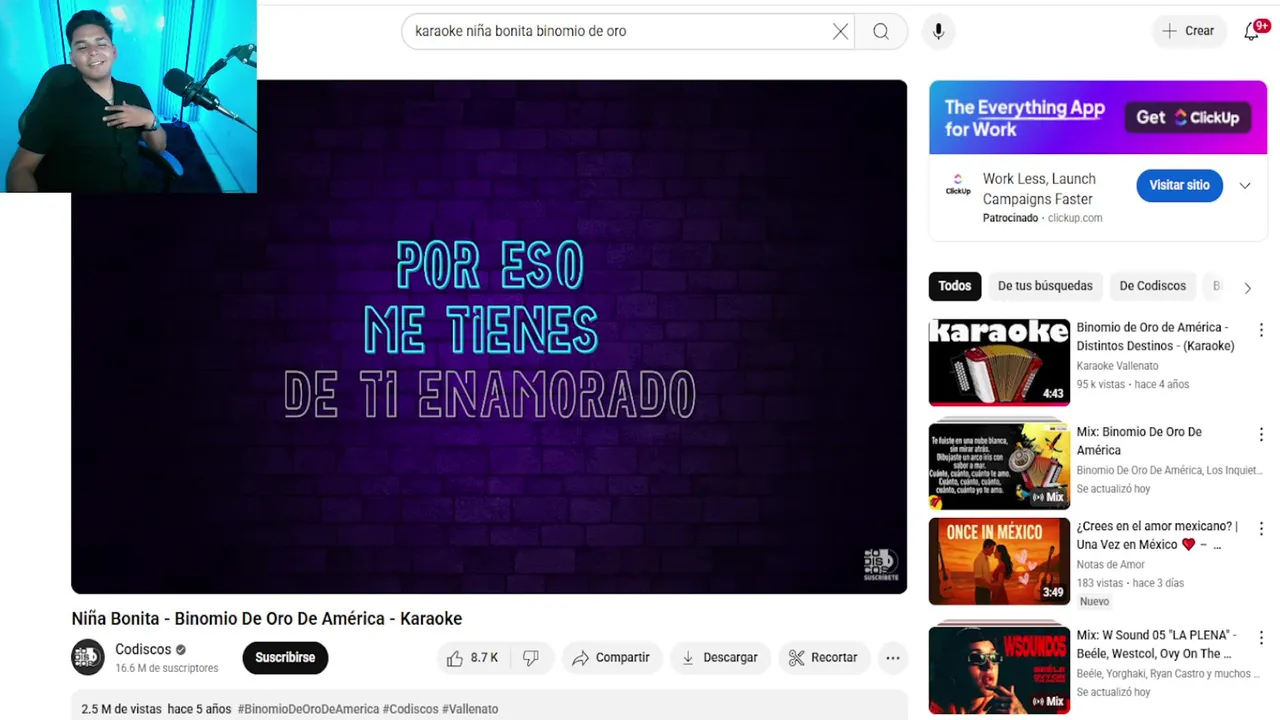Viewport: 1280px width, 720px height.
Task: Open ¿Crees en el amor mexicano? title
Action: point(1157,535)
